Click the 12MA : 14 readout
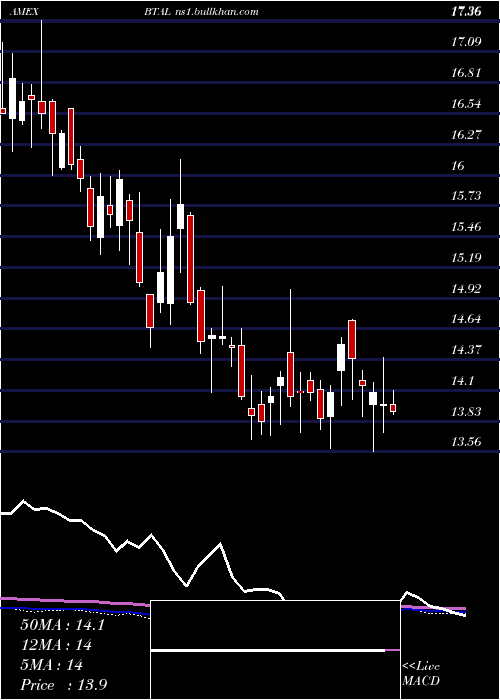Viewport: 500px width, 700px height. tap(56, 645)
